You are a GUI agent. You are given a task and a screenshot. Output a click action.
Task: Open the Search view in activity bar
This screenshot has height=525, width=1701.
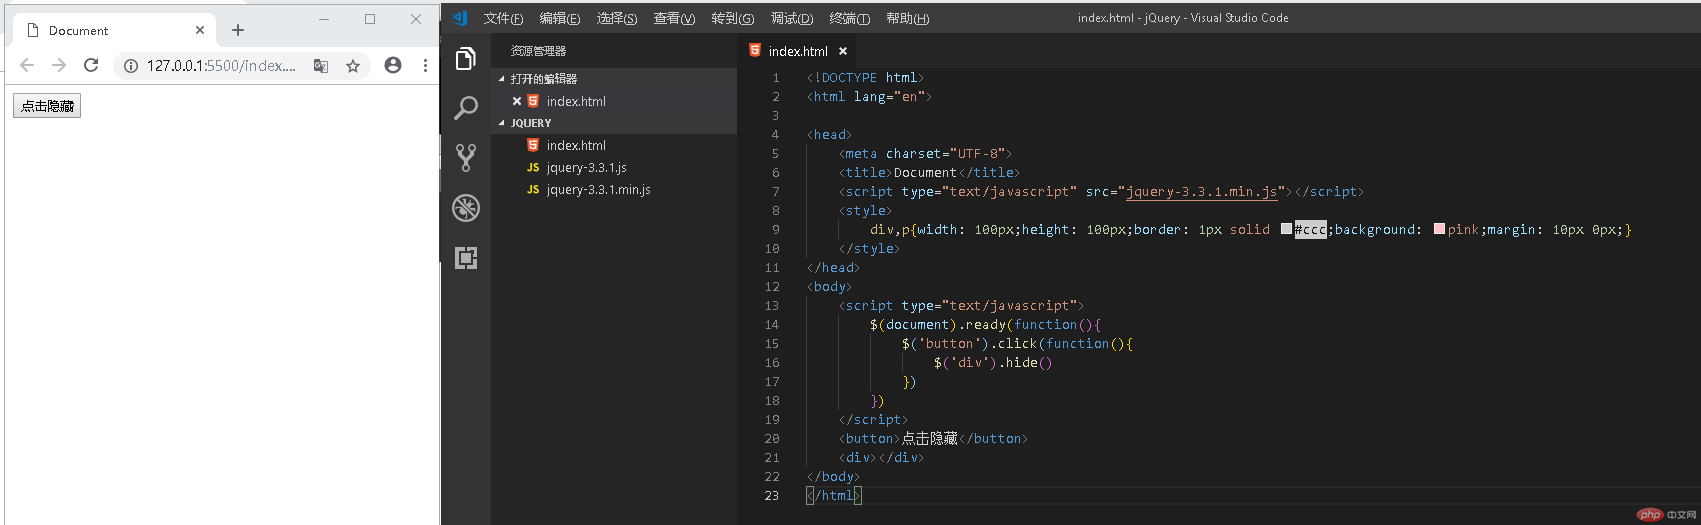(466, 108)
